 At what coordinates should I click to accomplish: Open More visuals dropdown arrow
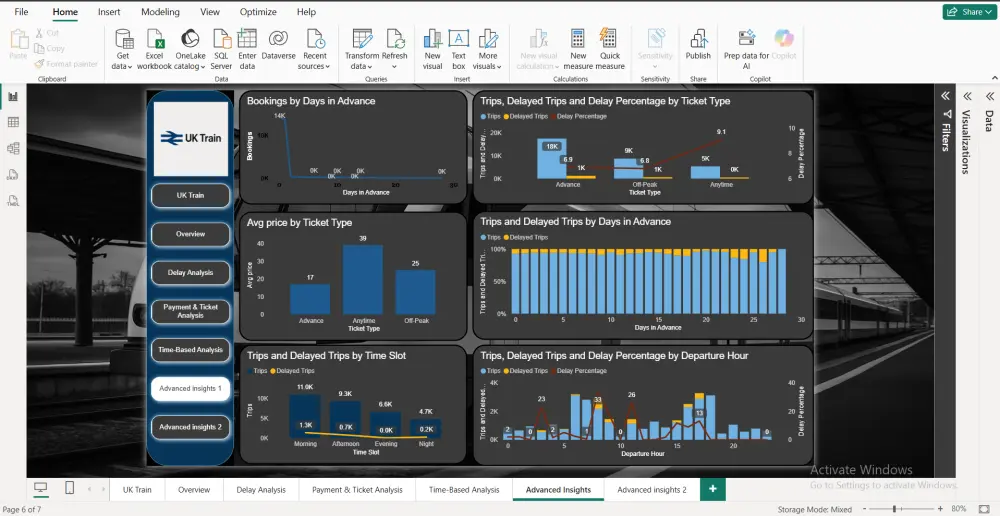(x=499, y=66)
